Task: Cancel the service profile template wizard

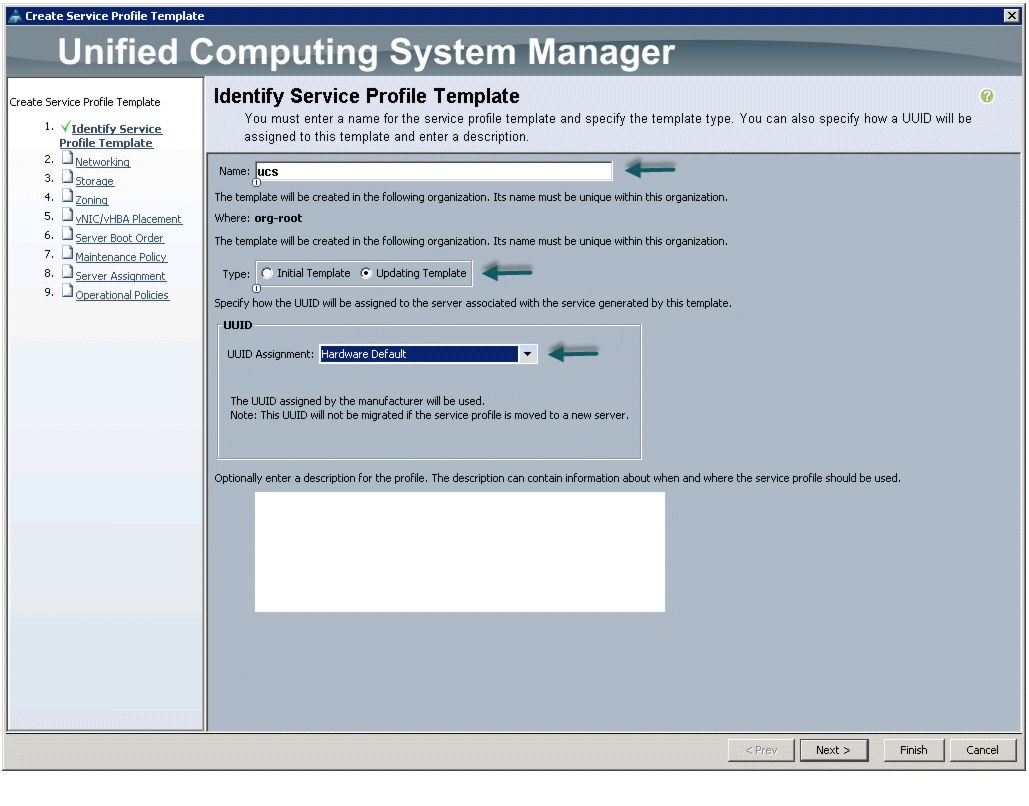Action: pyautogui.click(x=982, y=750)
